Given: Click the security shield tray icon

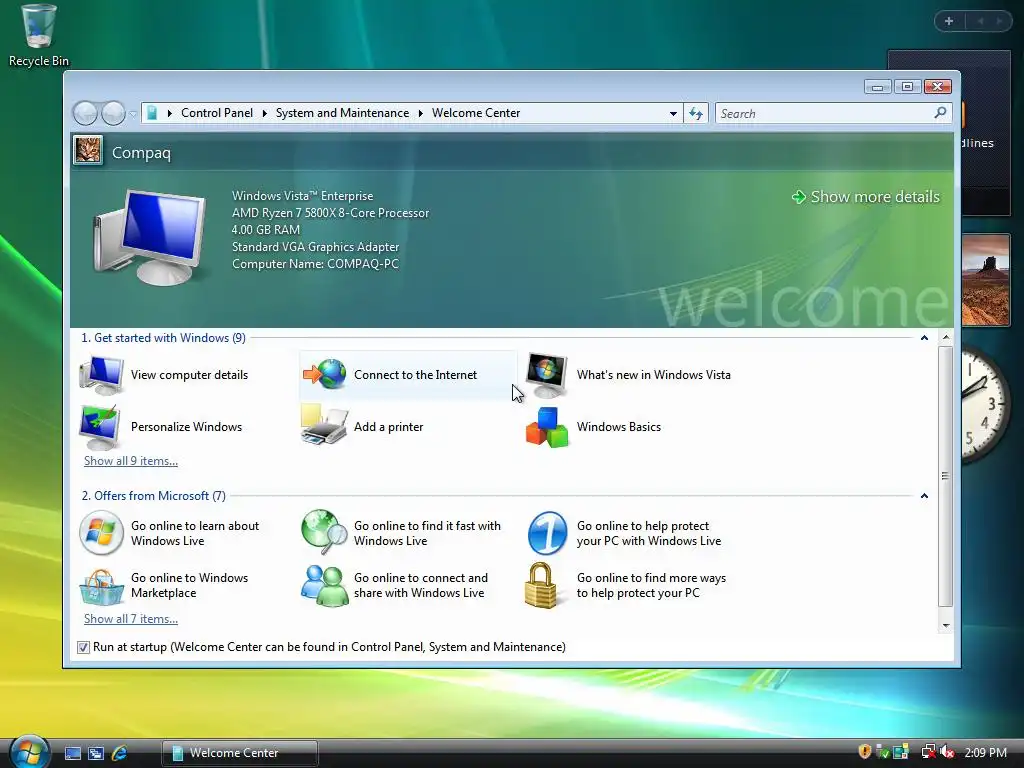Looking at the screenshot, I should (865, 752).
